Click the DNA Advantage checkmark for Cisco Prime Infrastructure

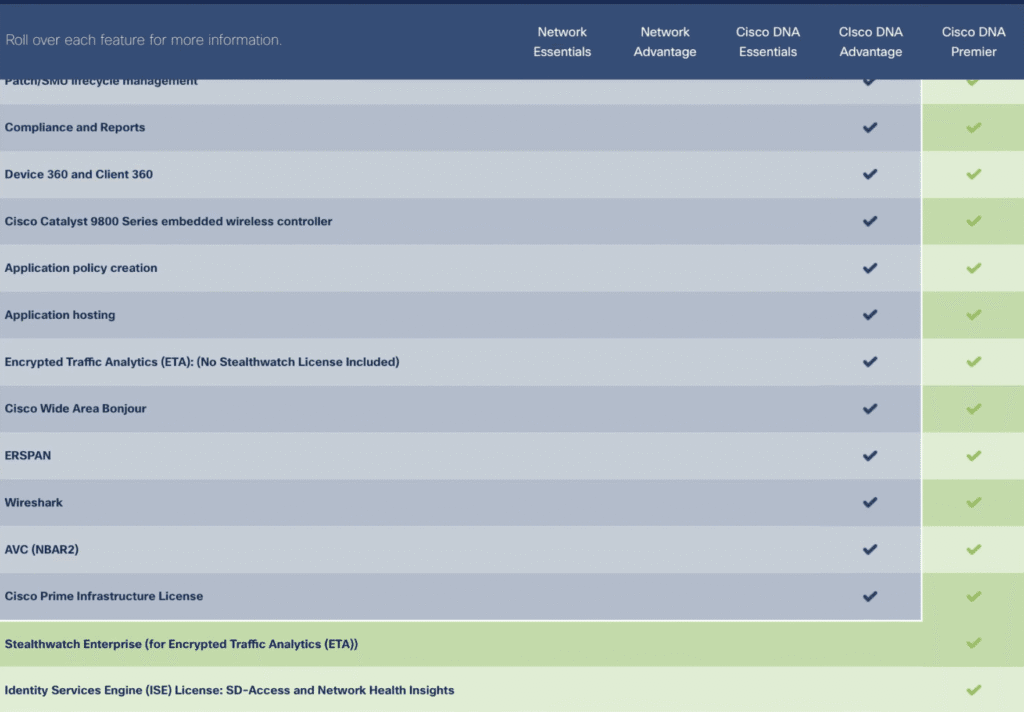[x=870, y=597]
